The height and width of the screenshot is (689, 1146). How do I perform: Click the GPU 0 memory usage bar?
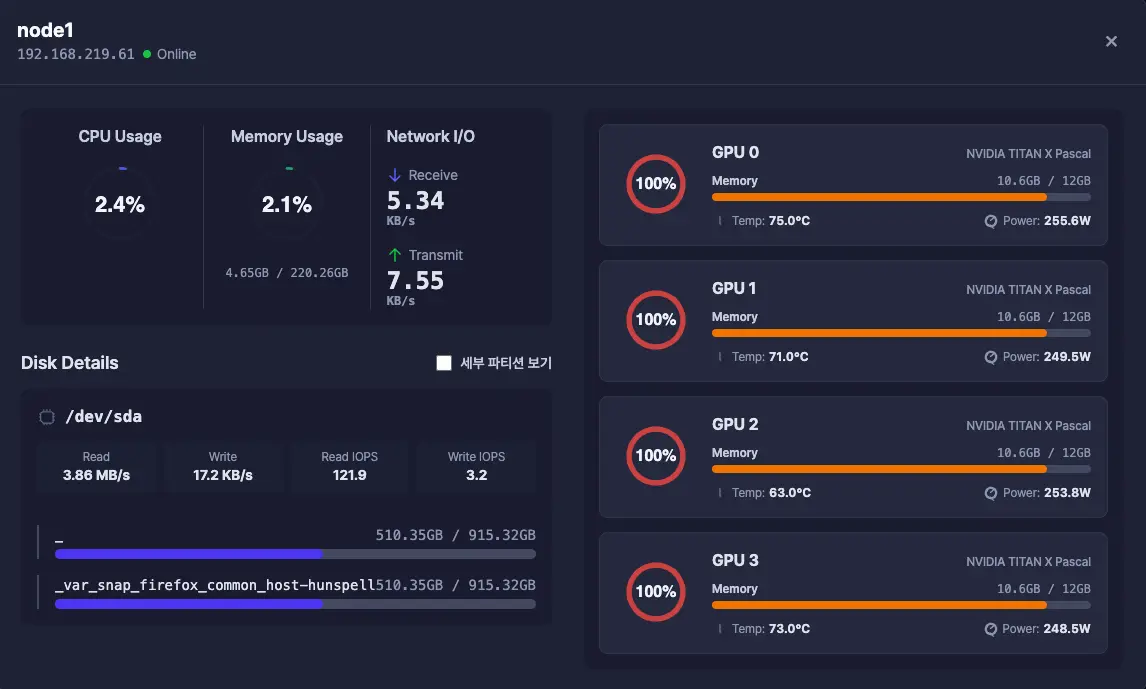pyautogui.click(x=900, y=197)
